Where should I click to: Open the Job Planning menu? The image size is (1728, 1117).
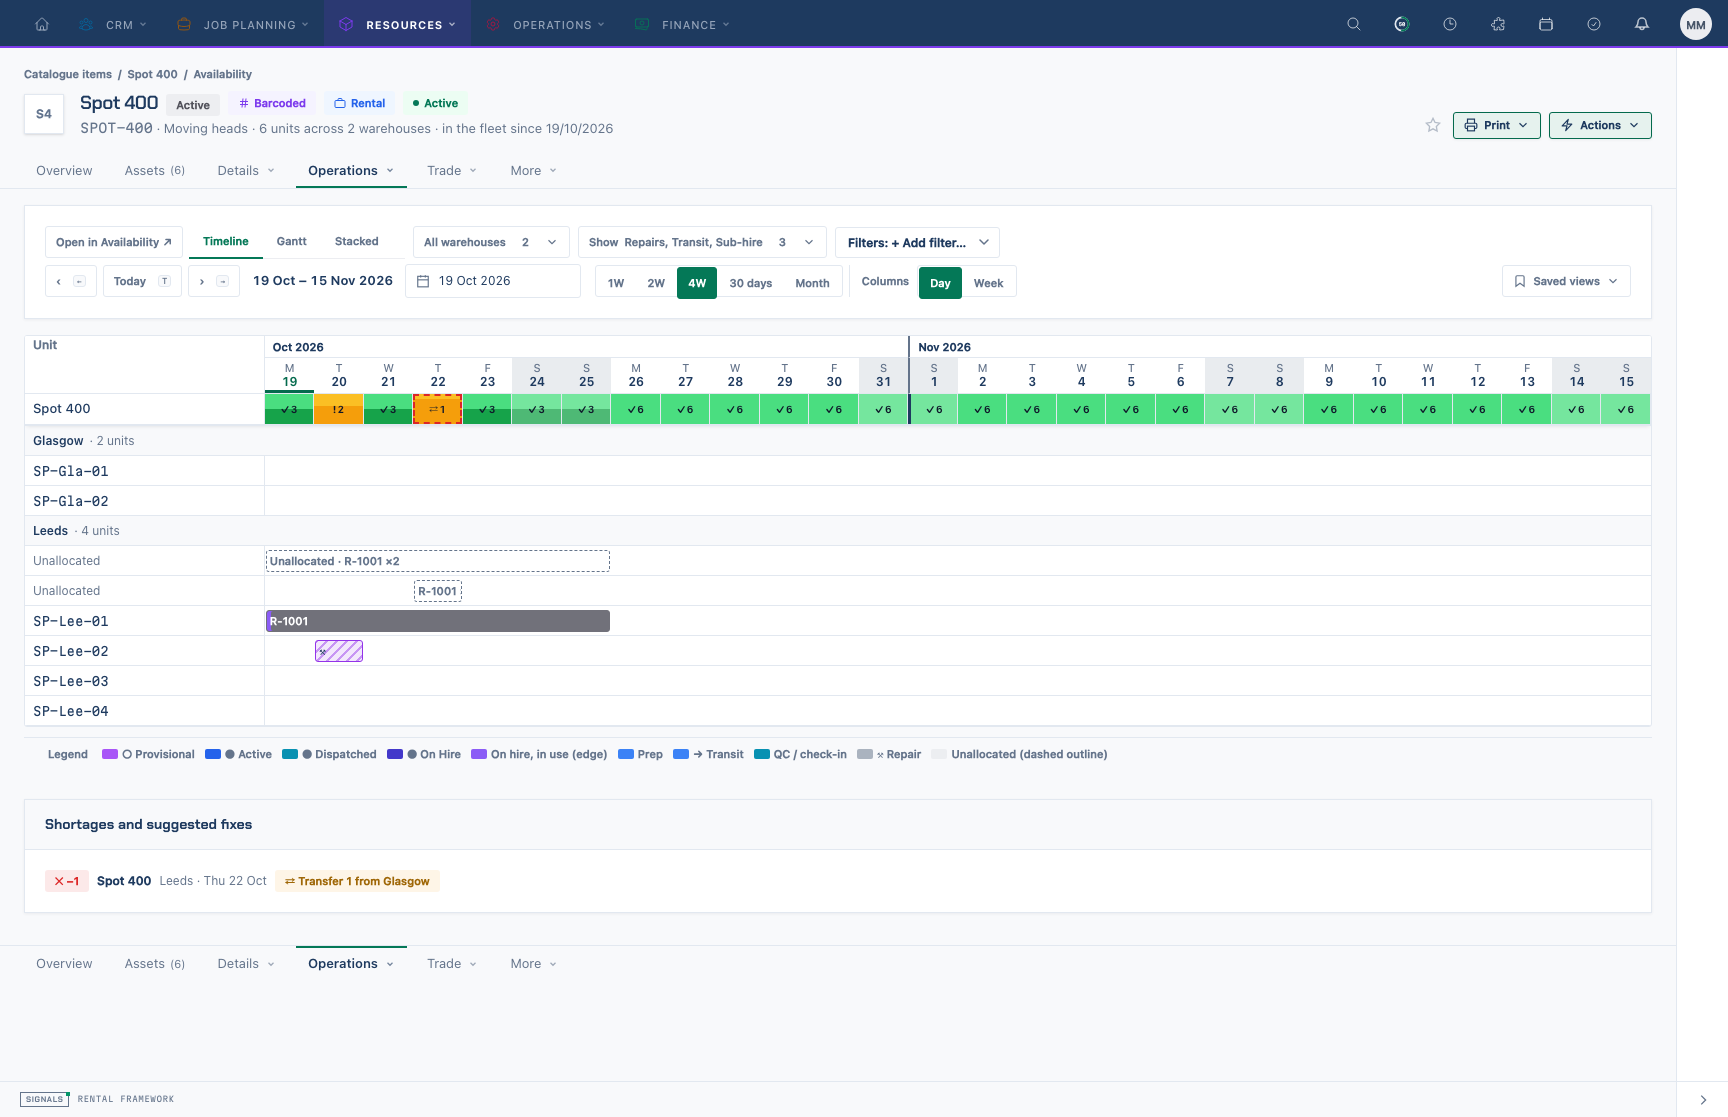pyautogui.click(x=241, y=24)
